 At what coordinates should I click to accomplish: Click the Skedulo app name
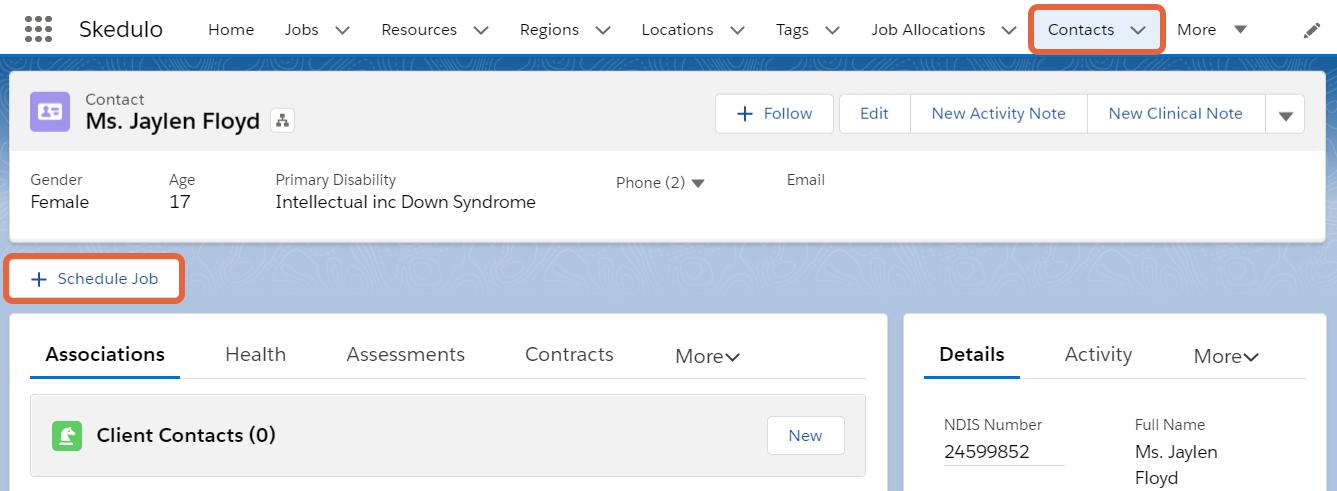coord(121,30)
